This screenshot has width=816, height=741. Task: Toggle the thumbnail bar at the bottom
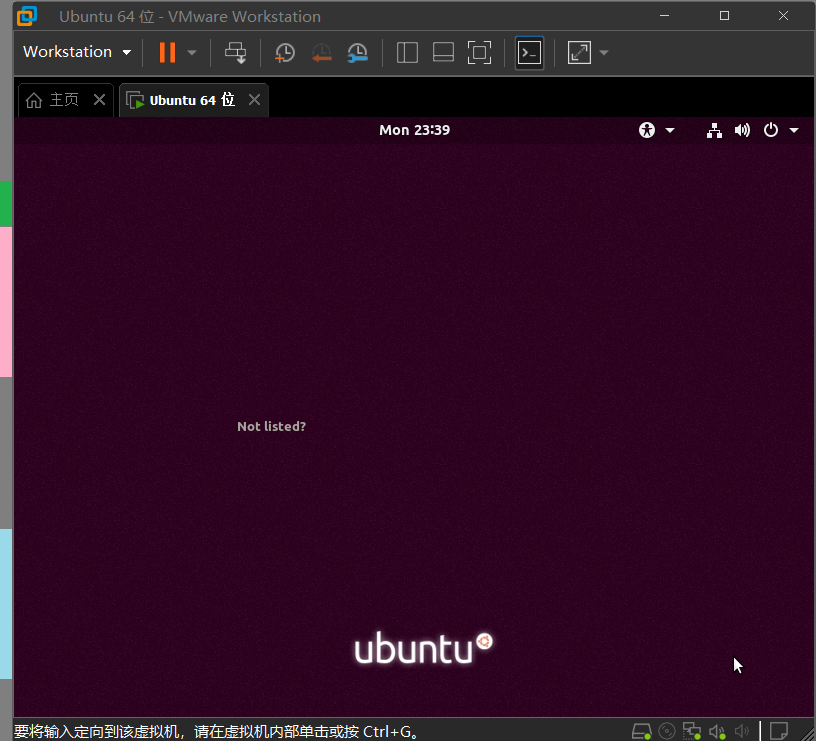tap(443, 53)
